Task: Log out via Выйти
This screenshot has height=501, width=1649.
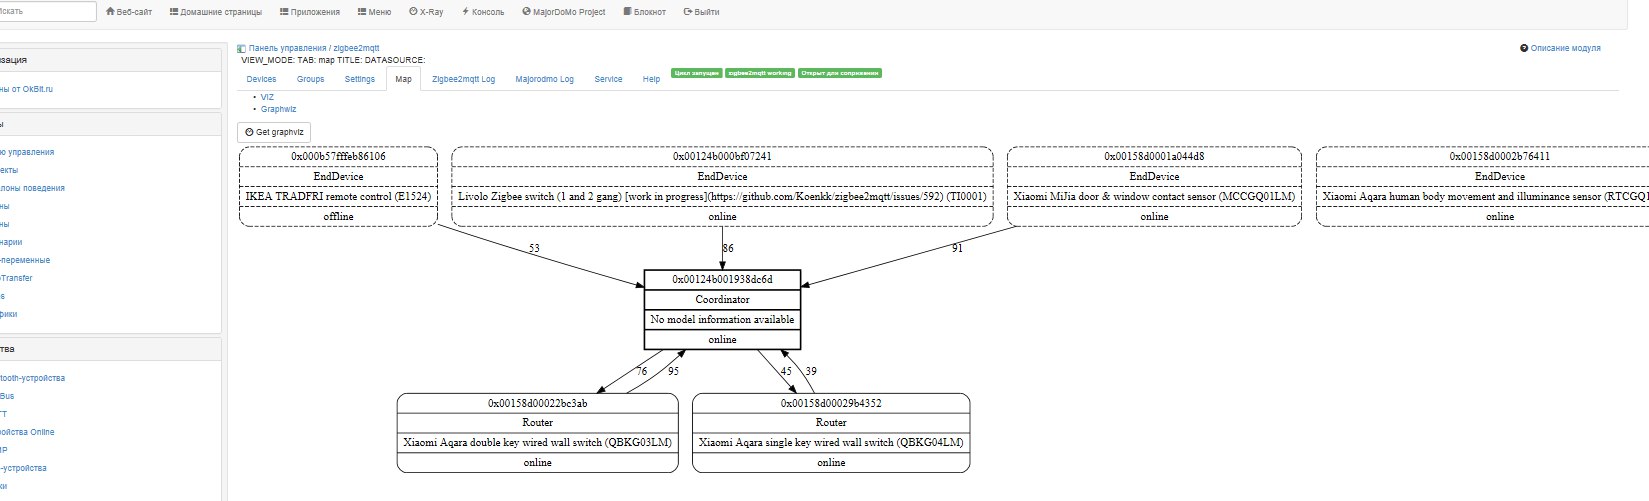Action: point(701,12)
